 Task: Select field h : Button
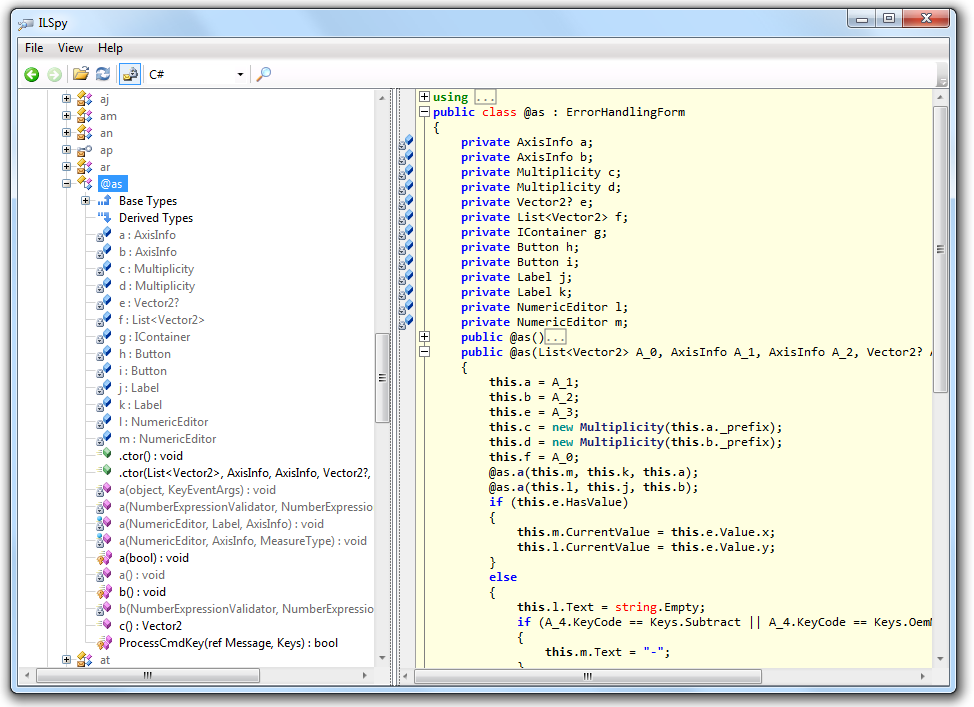[145, 354]
